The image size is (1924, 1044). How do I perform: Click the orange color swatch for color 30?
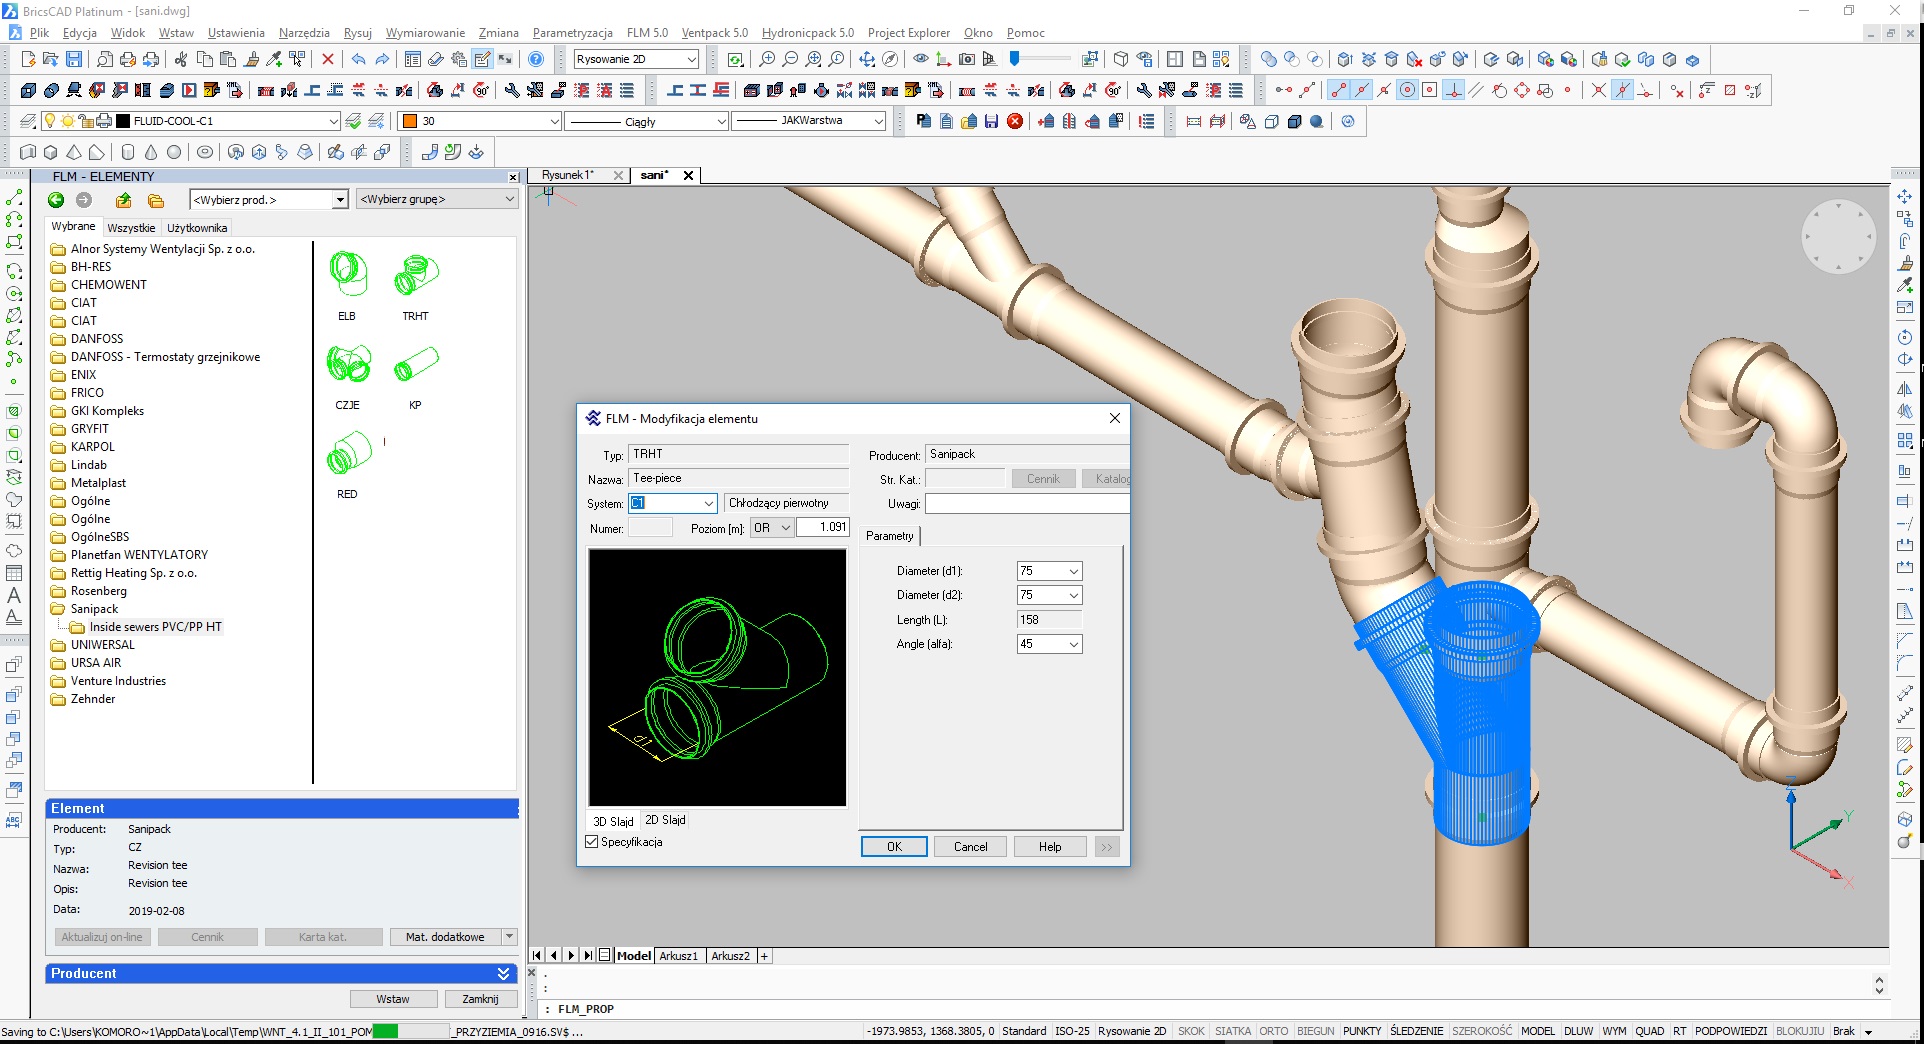pos(409,121)
